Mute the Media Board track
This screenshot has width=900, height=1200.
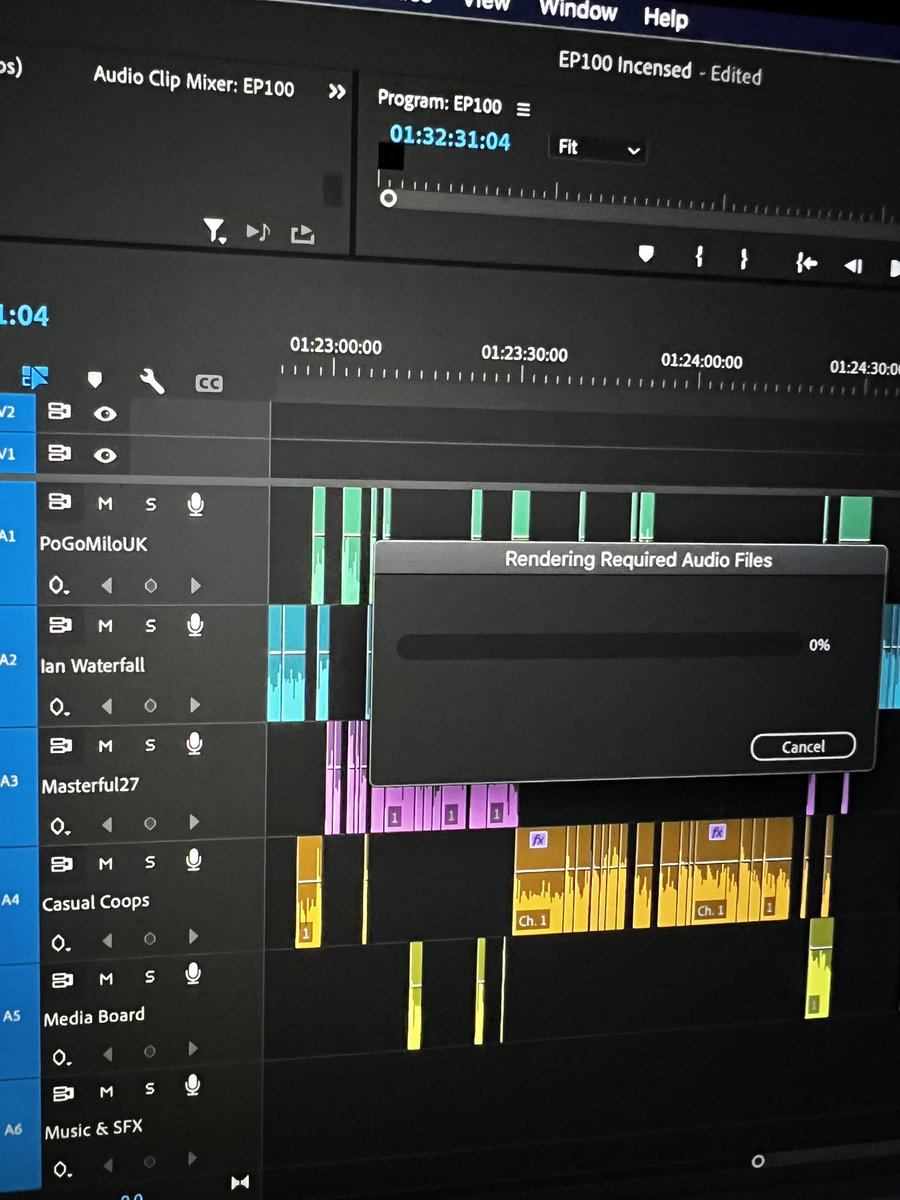pyautogui.click(x=106, y=978)
